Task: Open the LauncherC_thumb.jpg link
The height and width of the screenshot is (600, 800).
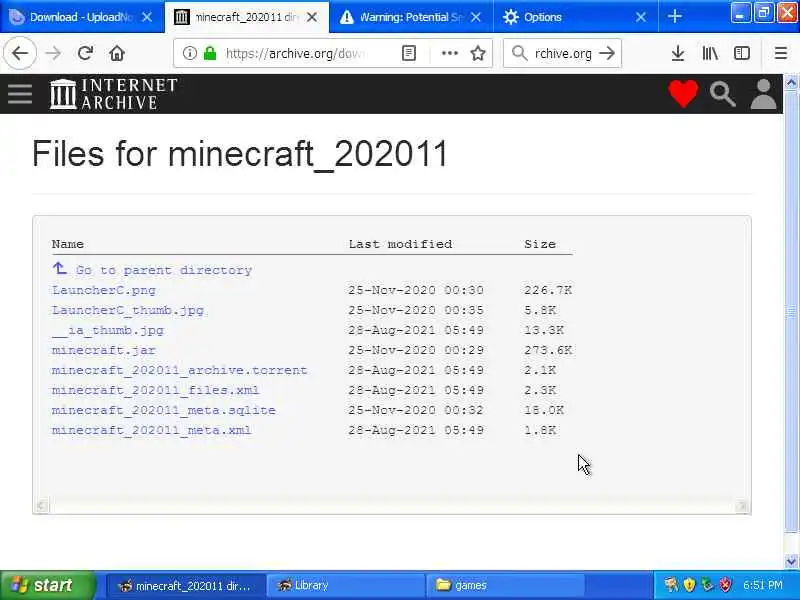Action: 128,310
